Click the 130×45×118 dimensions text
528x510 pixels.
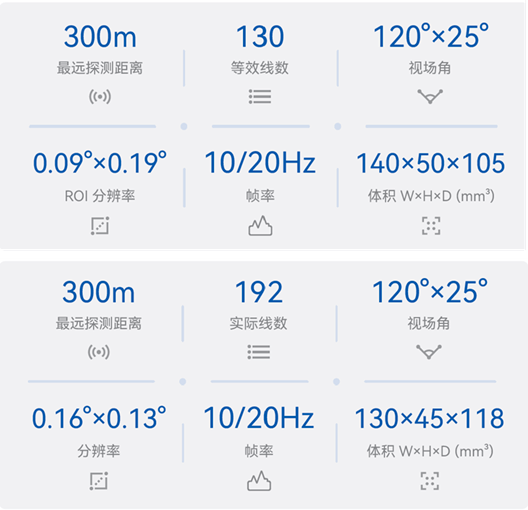(429, 418)
